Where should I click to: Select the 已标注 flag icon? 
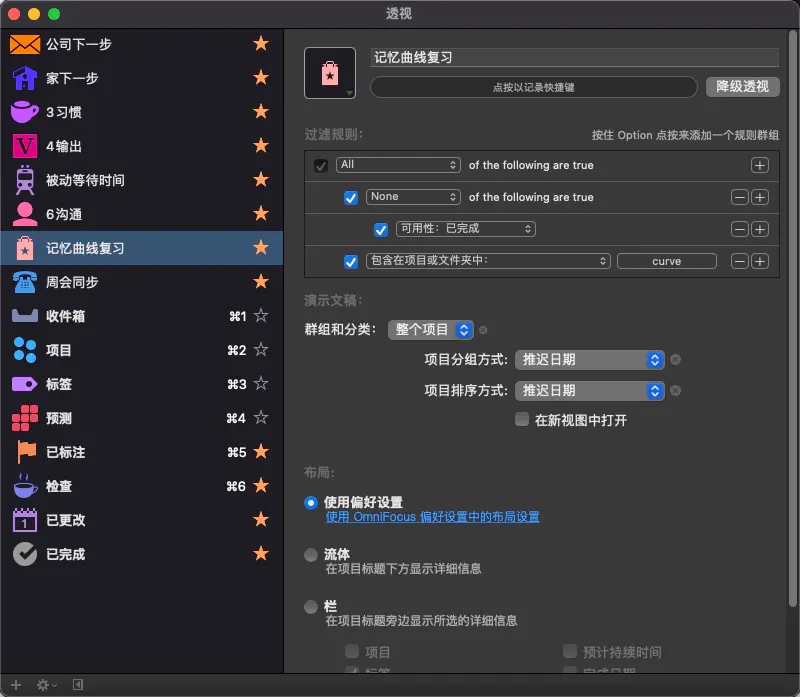click(x=22, y=452)
